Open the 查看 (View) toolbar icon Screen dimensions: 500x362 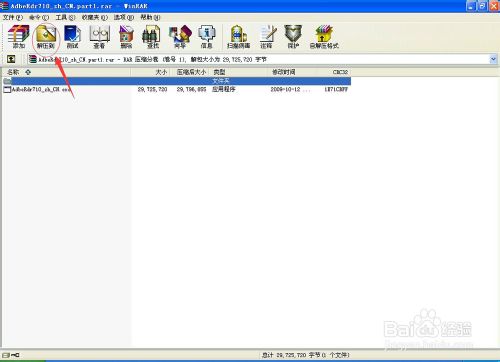coord(99,37)
